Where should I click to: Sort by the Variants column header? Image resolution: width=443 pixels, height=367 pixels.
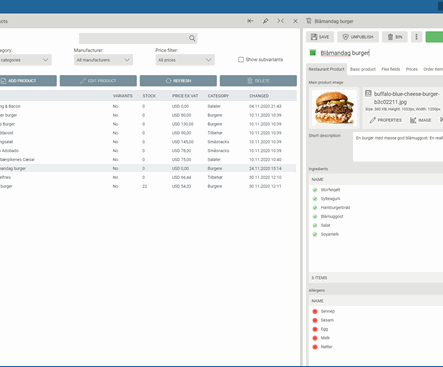(123, 96)
